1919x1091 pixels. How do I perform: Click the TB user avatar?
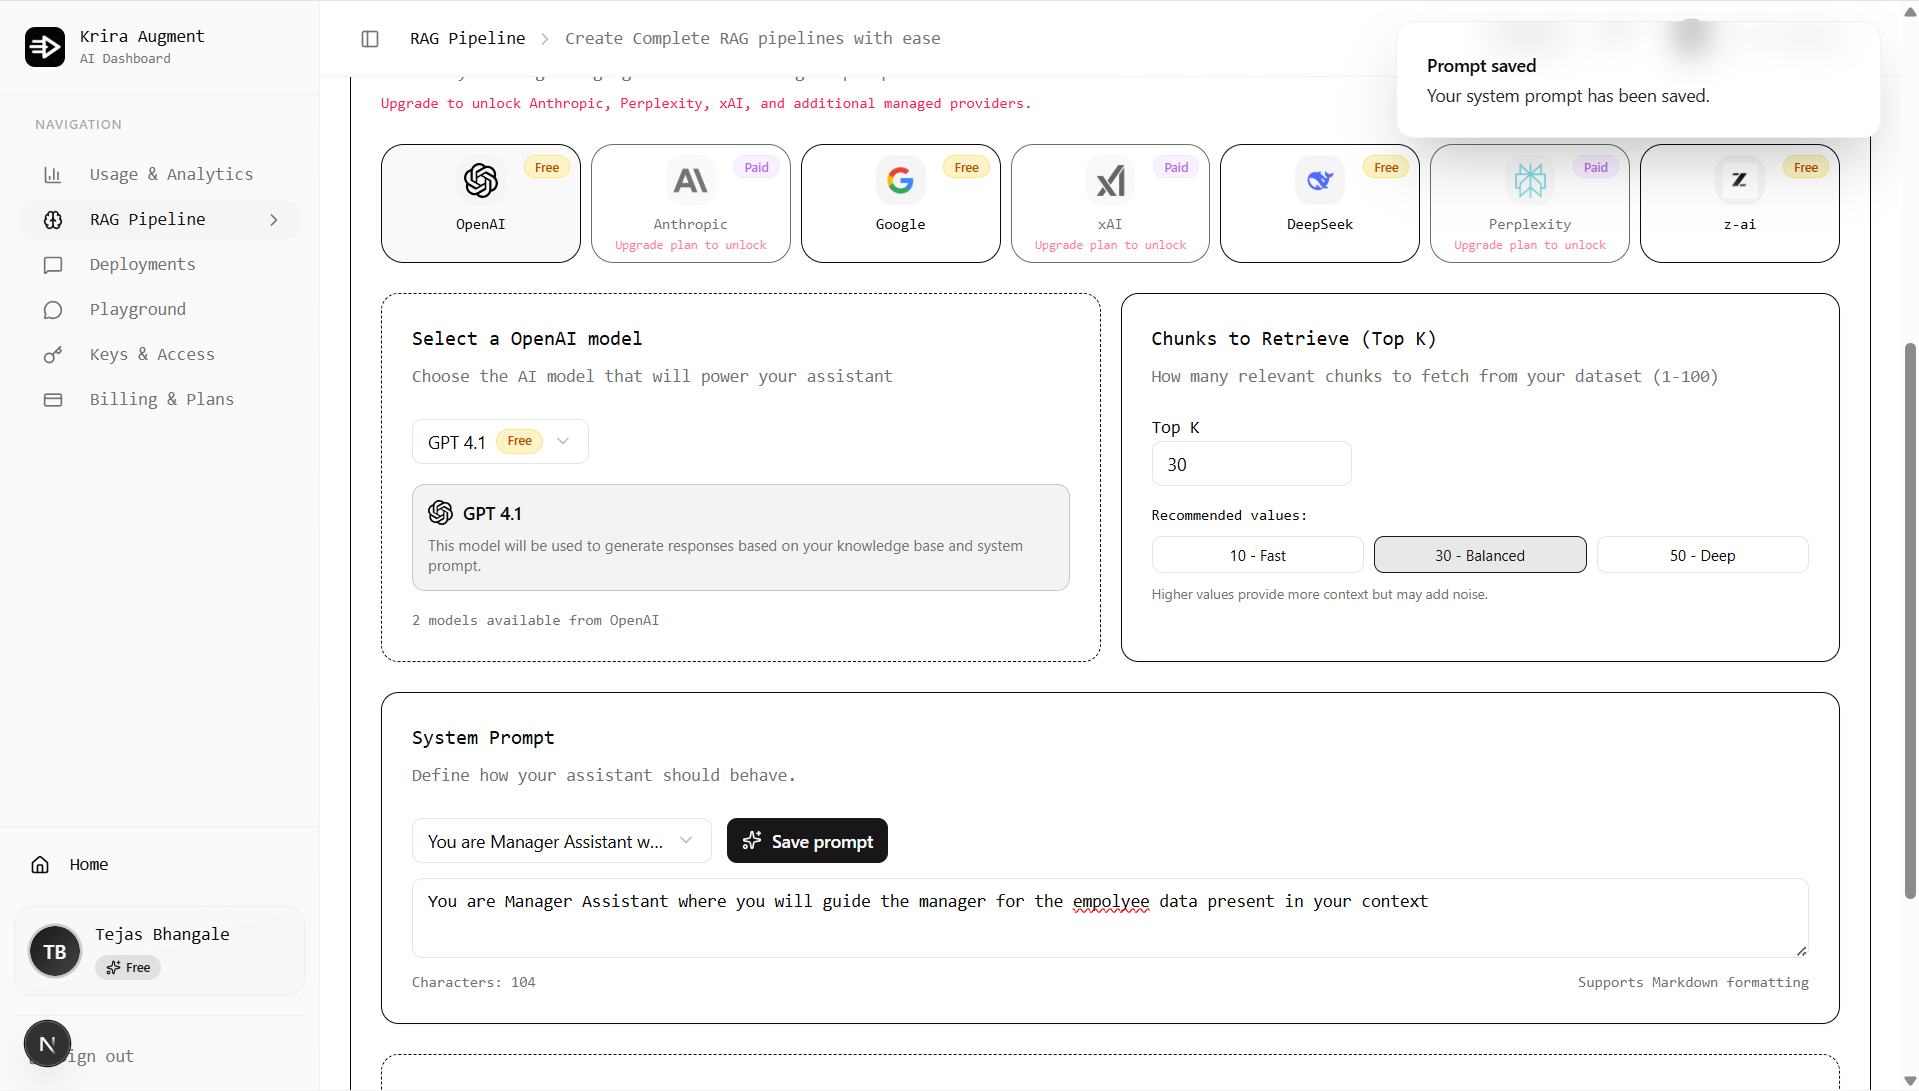[x=55, y=951]
